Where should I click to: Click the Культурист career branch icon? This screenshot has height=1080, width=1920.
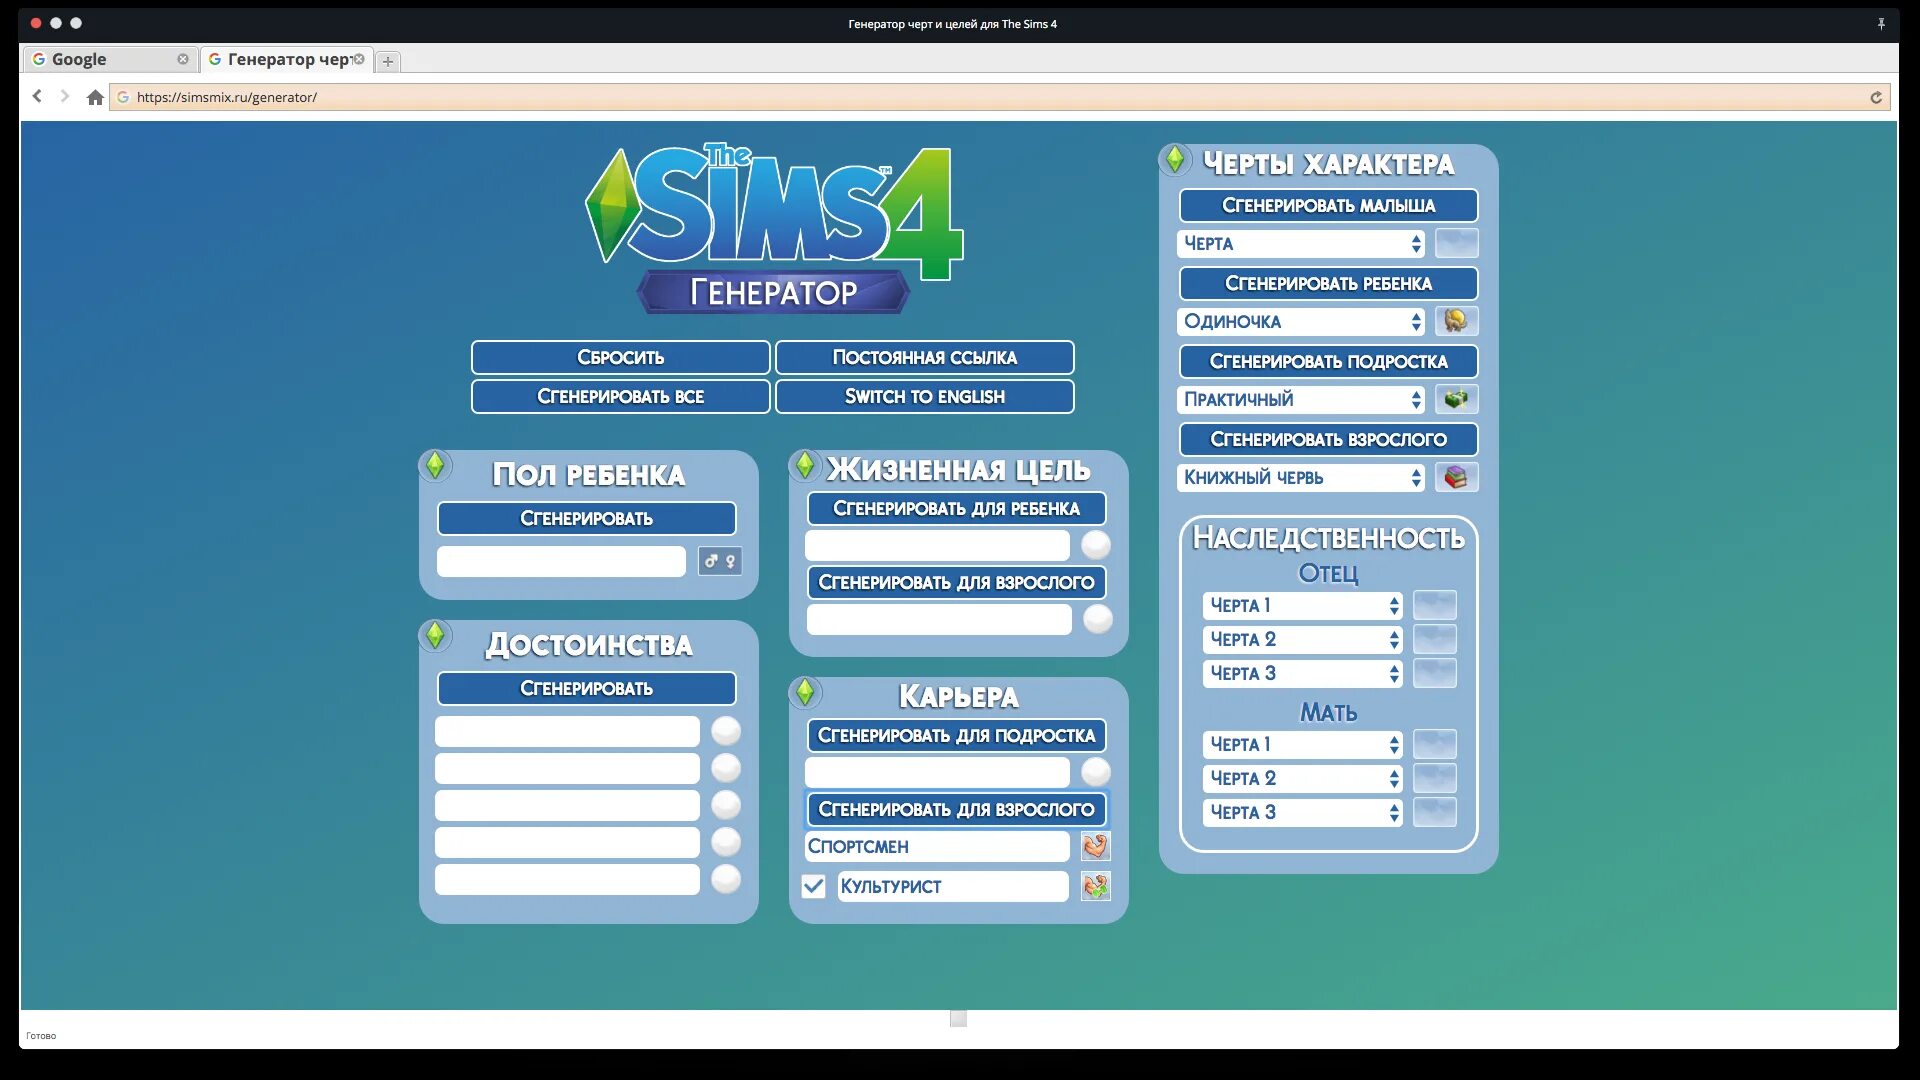1095,886
